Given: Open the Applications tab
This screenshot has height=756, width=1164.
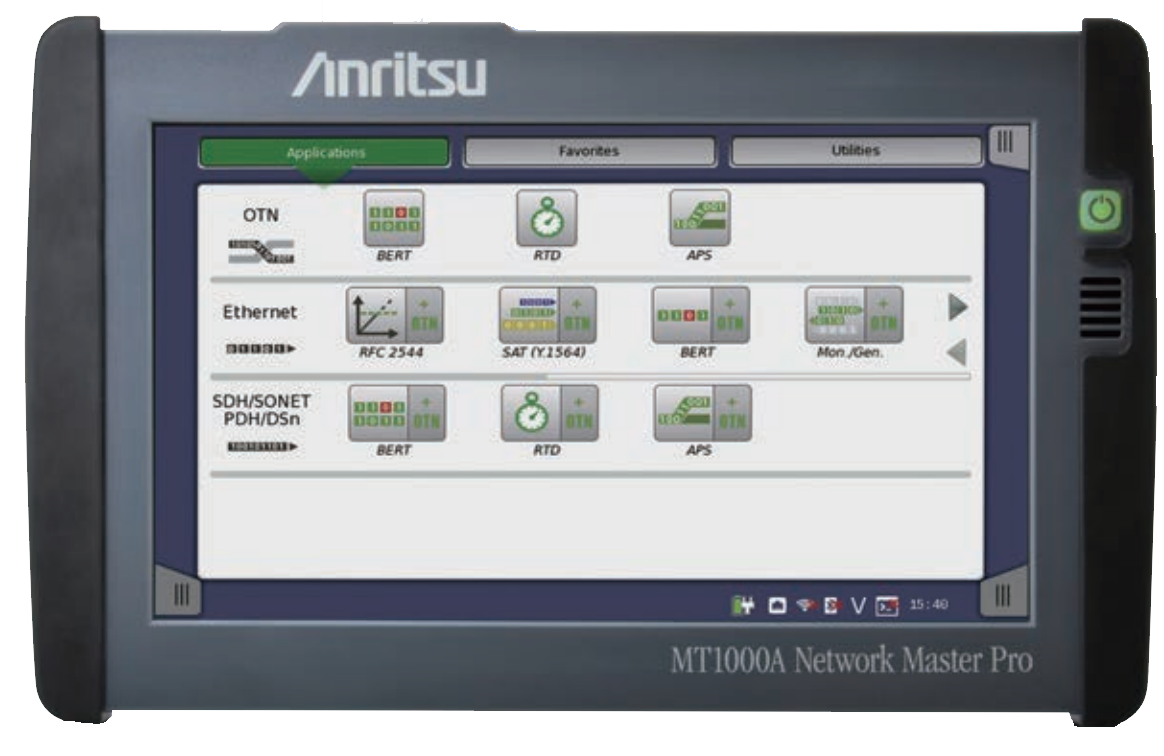Looking at the screenshot, I should [324, 152].
